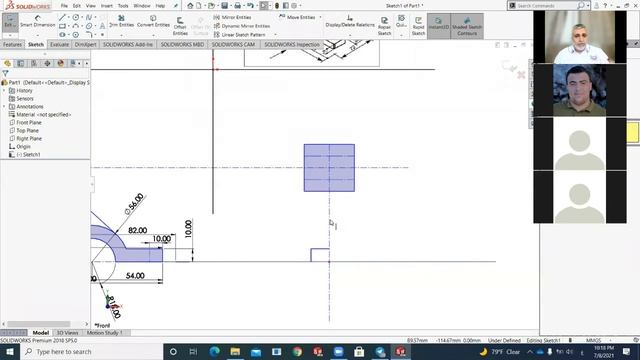The image size is (640, 360).
Task: Click Move Entities command
Action: pyautogui.click(x=297, y=17)
